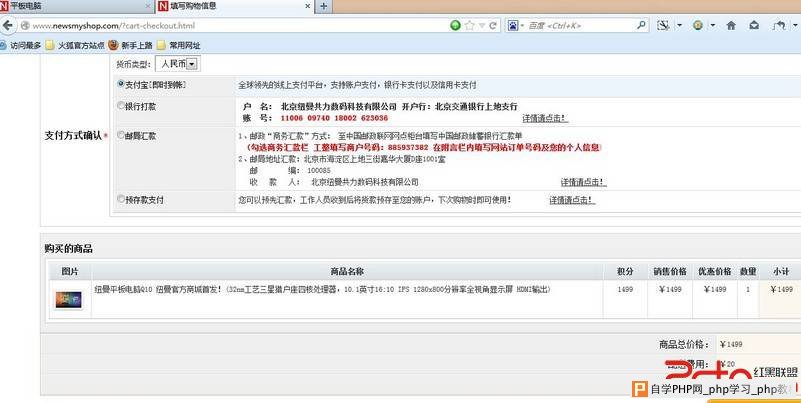The image size is (801, 403).
Task: Switch to the 平板电脑 tab
Action: click(x=76, y=6)
